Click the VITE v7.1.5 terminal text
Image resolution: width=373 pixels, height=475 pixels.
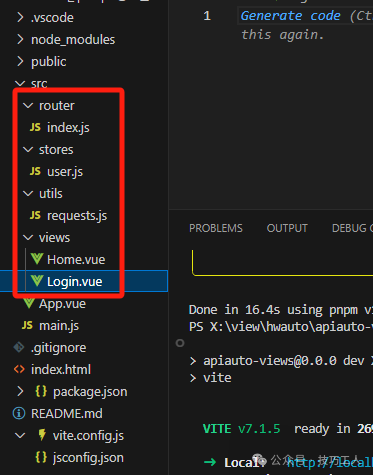click(242, 428)
